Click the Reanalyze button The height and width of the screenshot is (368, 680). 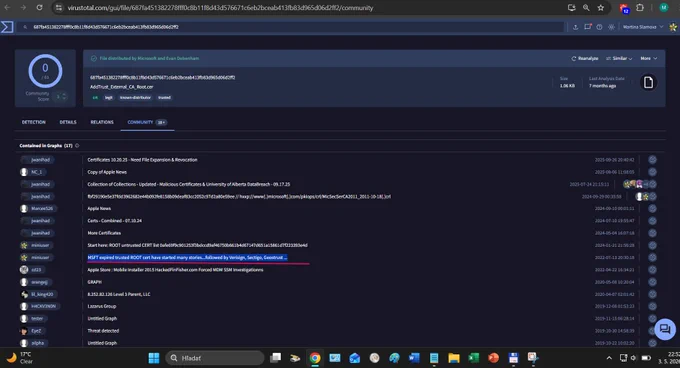(x=585, y=59)
